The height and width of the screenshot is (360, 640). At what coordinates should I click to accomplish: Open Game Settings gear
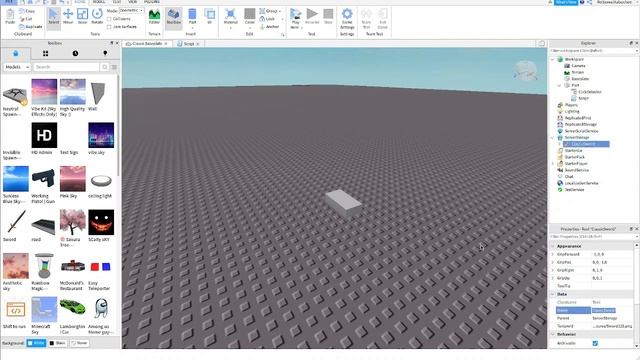click(x=347, y=18)
